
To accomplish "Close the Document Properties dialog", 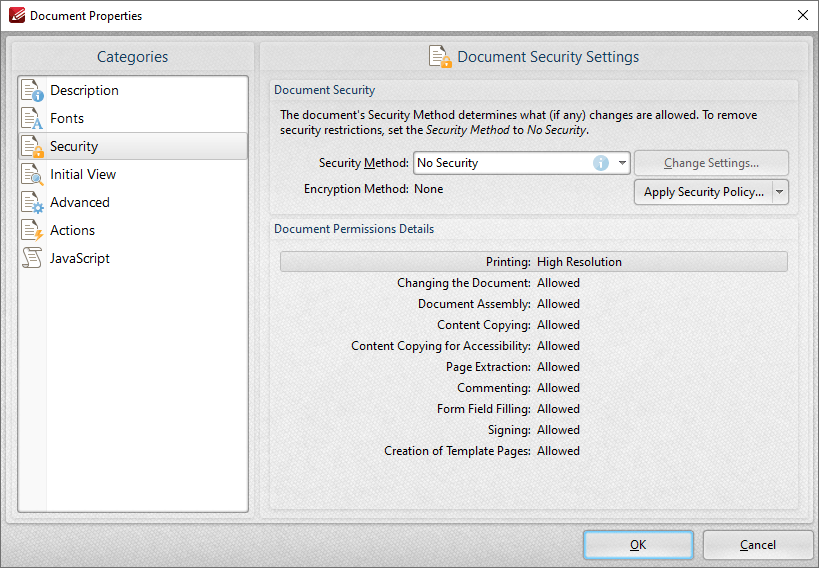I will (803, 15).
